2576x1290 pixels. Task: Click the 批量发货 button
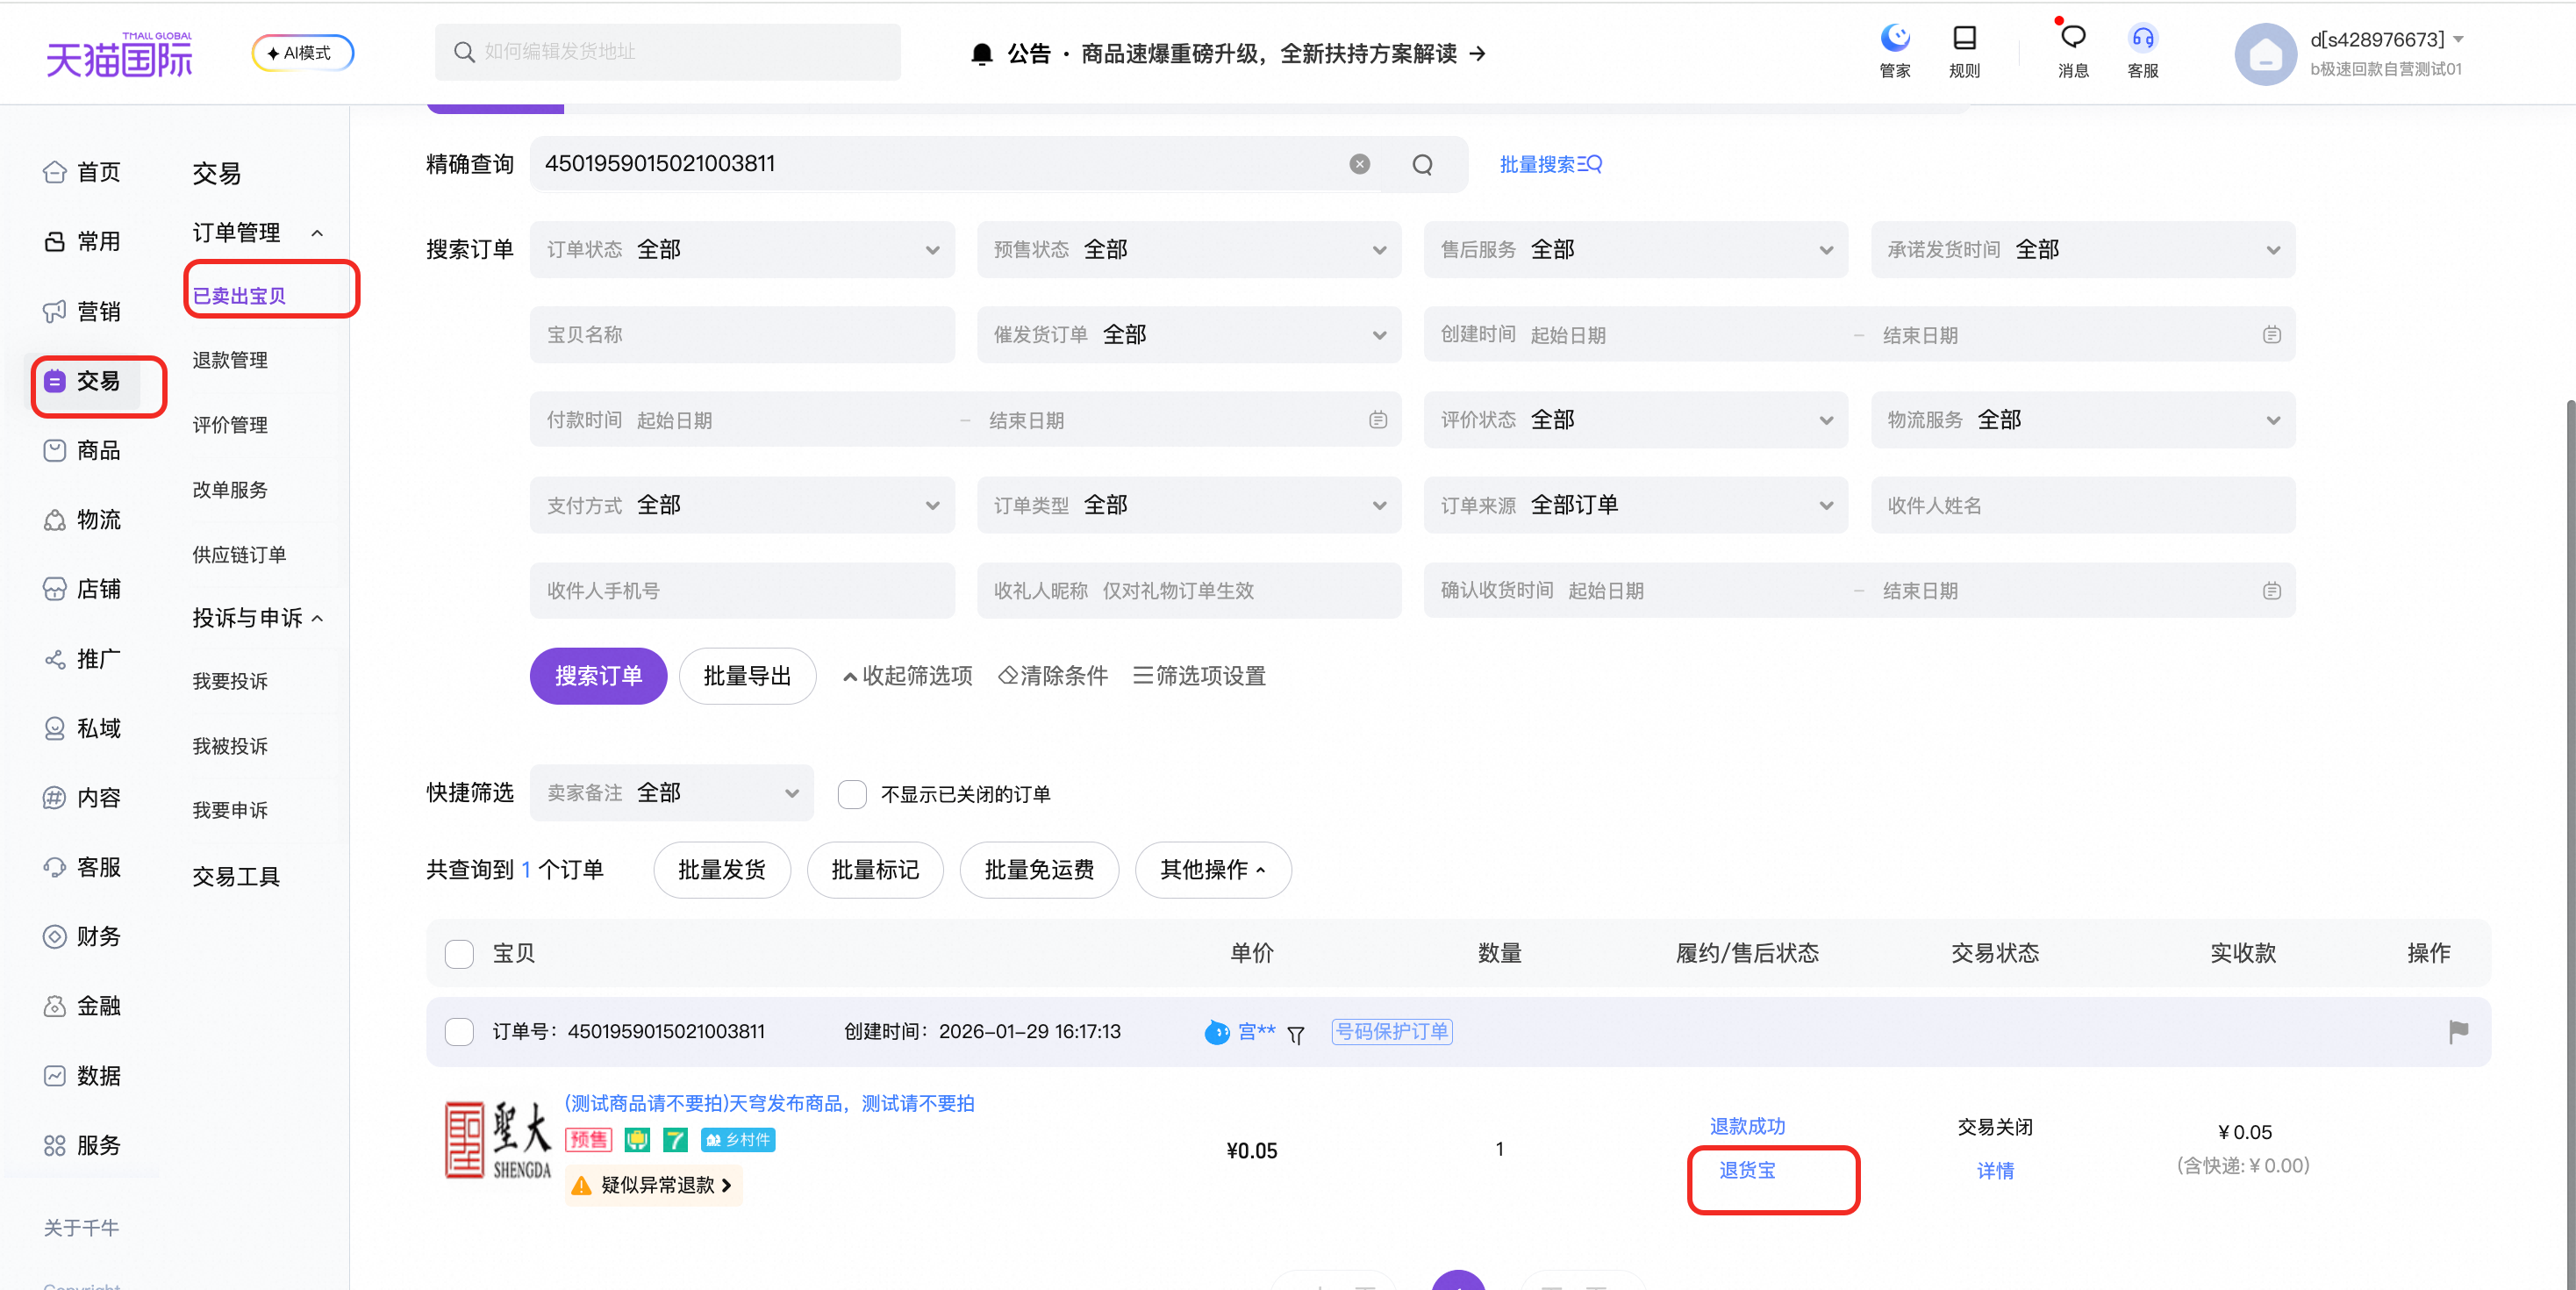[x=722, y=870]
